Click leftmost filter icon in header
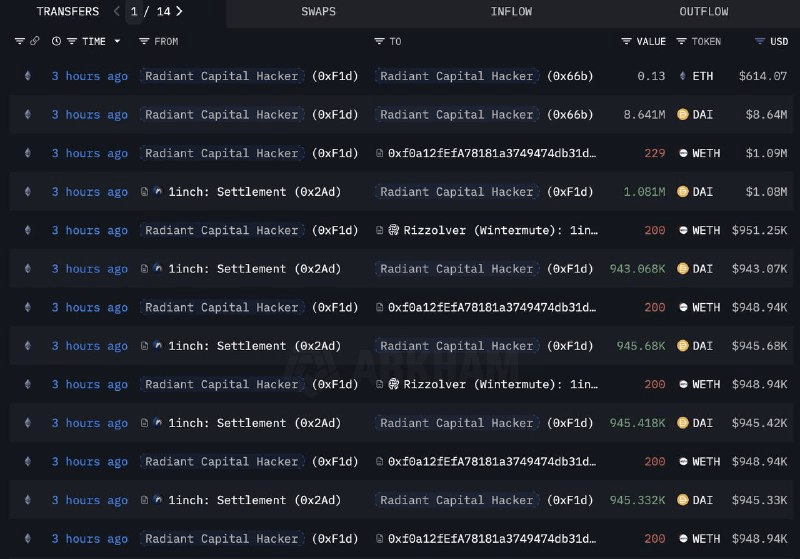The image size is (800, 559). pyautogui.click(x=19, y=41)
